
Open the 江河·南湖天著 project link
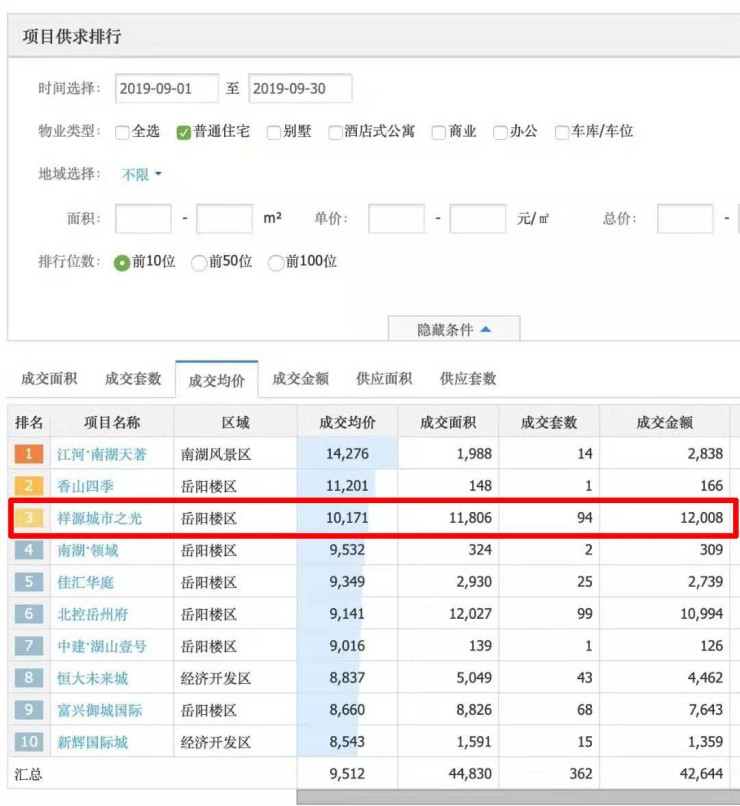click(x=102, y=454)
